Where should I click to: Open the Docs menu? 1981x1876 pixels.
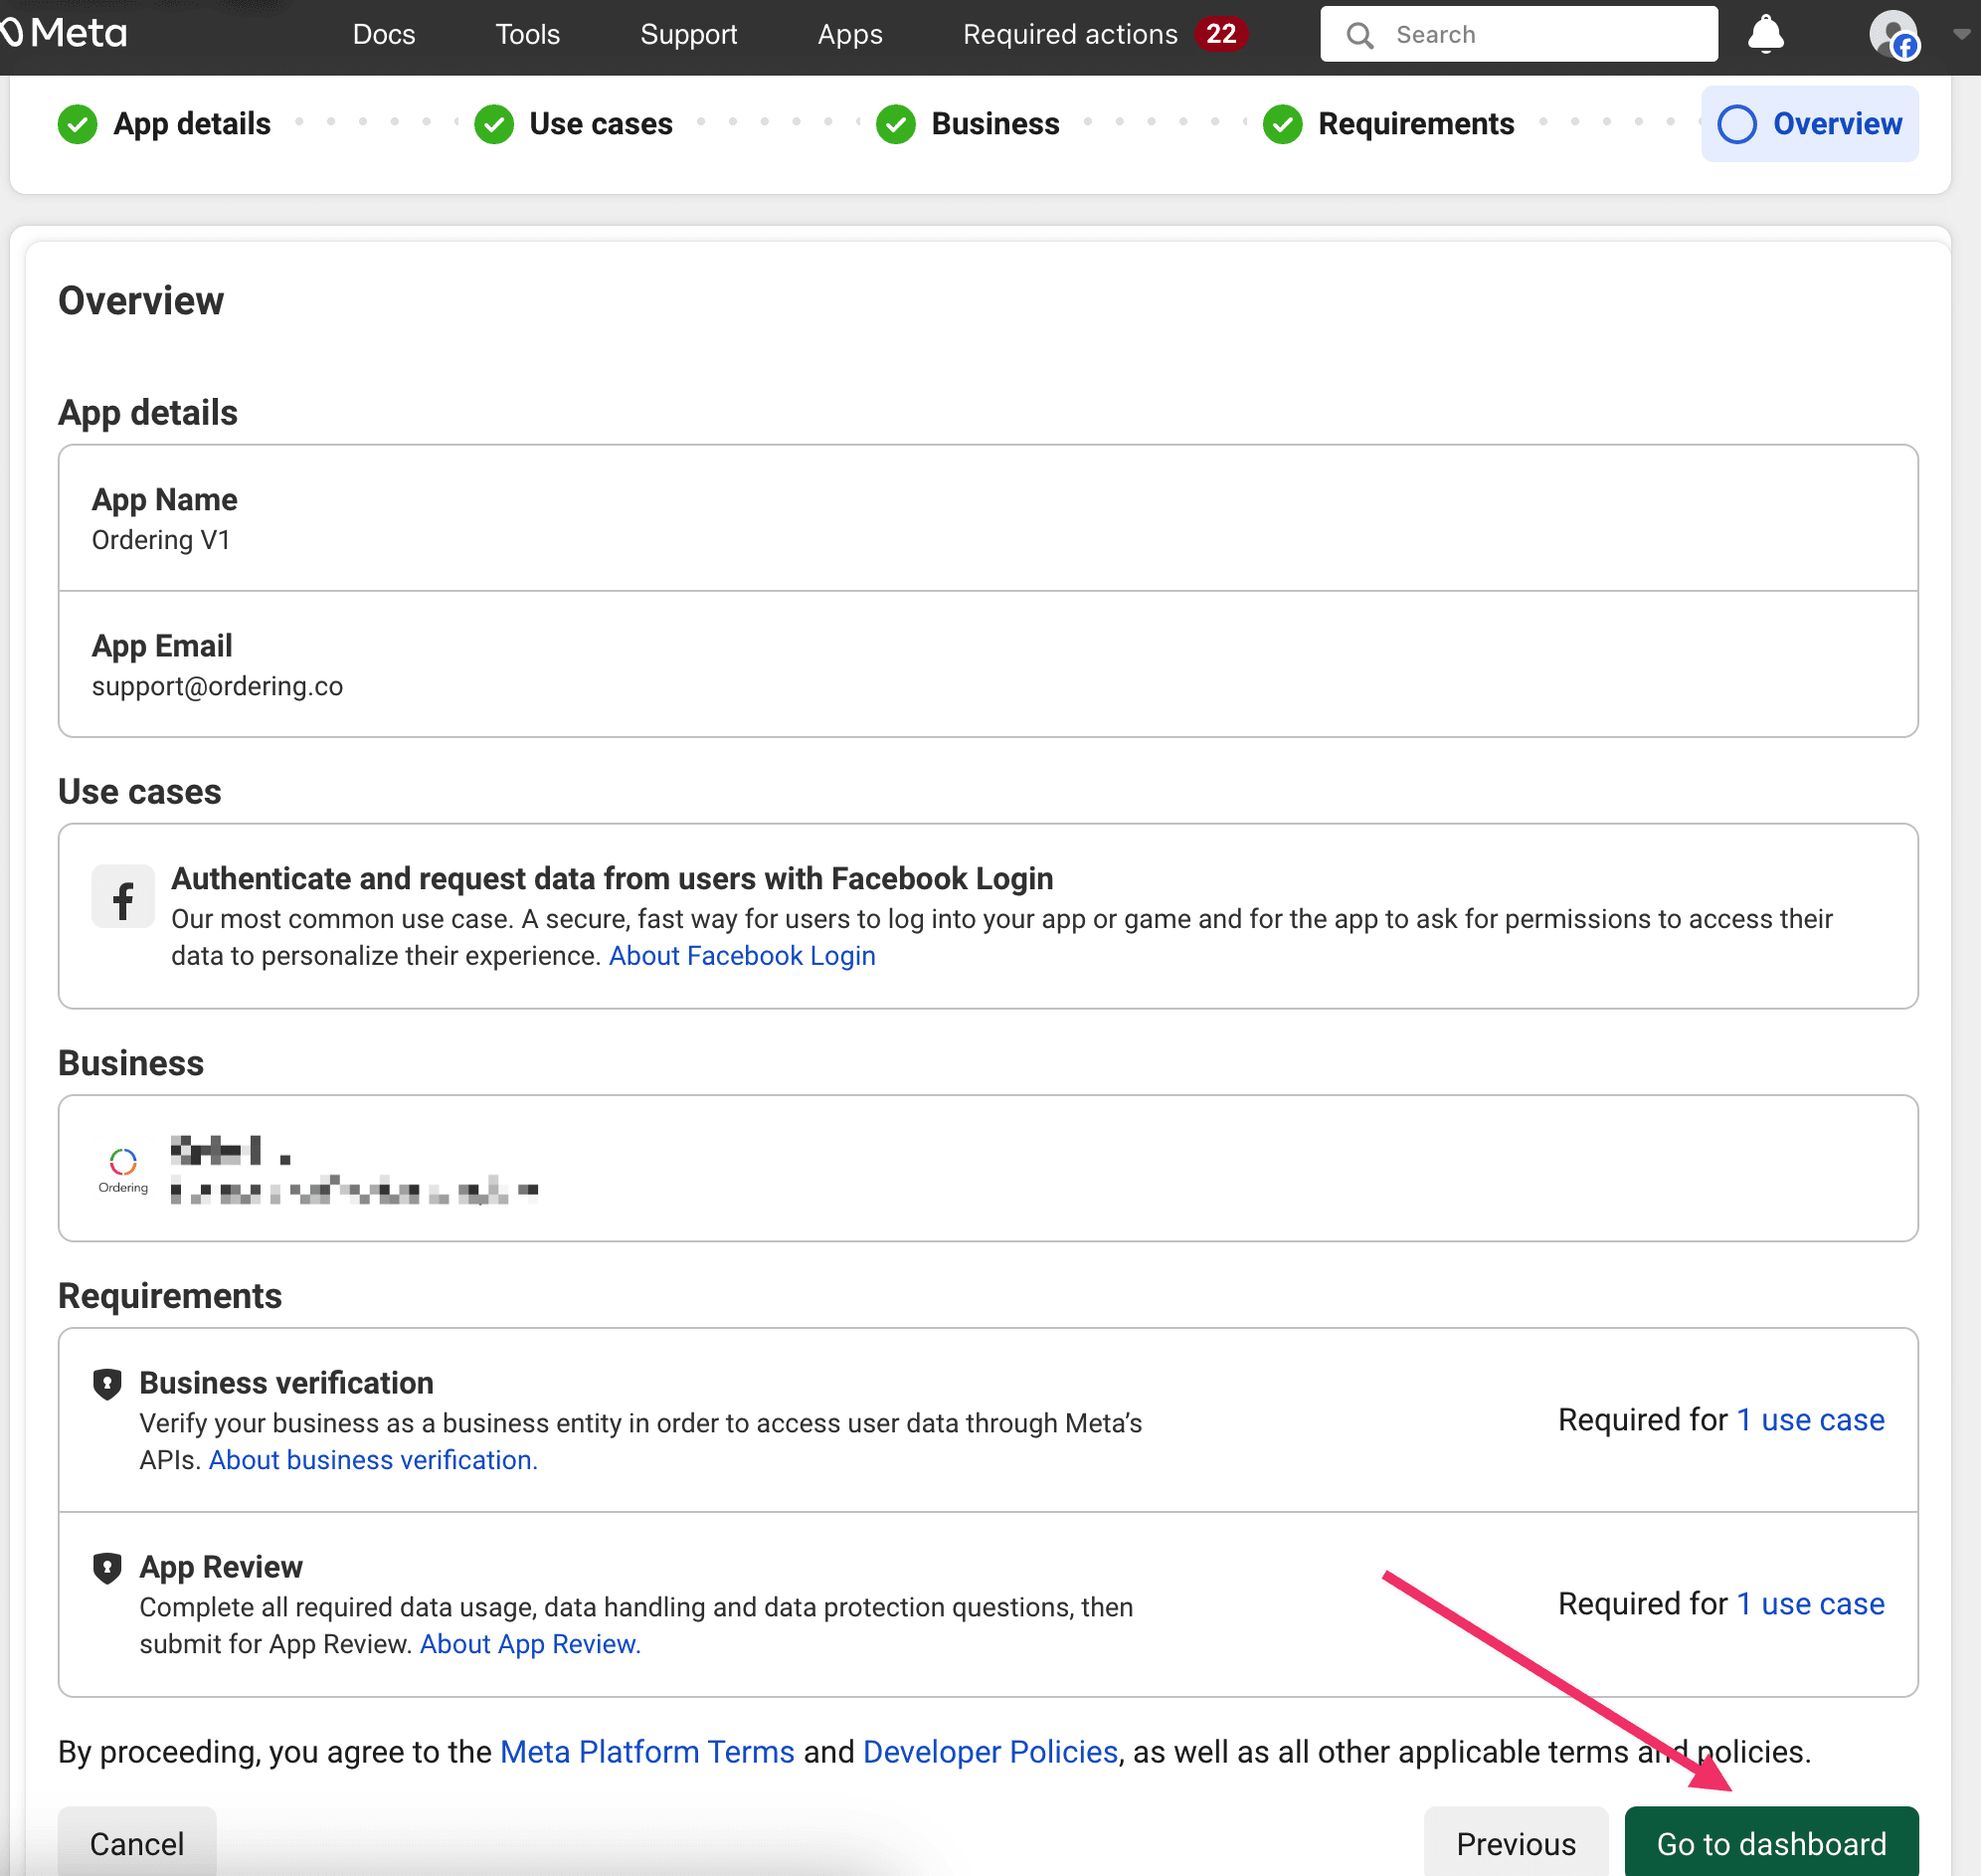[x=384, y=34]
